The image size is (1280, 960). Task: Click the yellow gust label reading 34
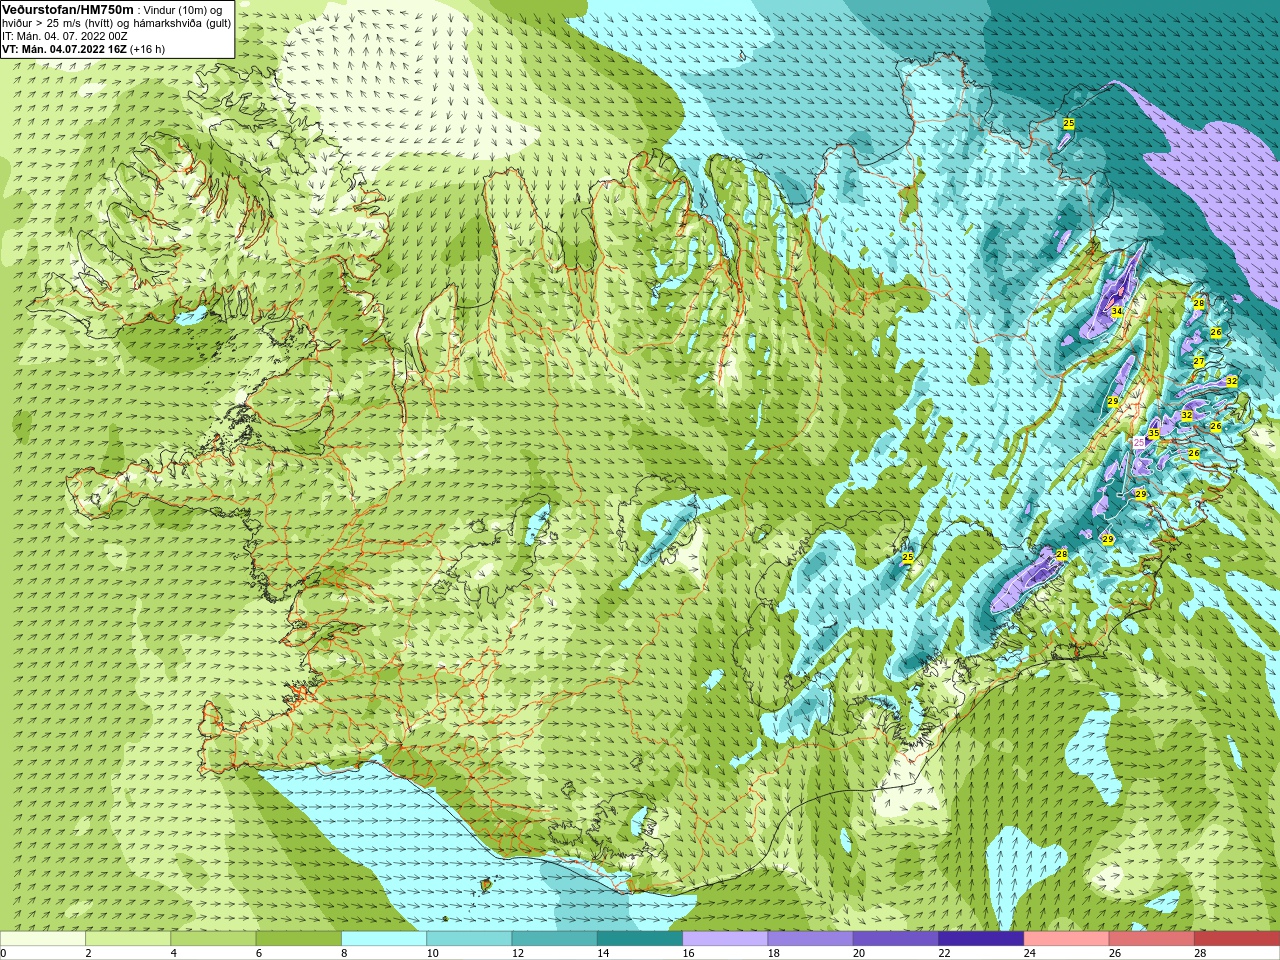pos(1117,312)
